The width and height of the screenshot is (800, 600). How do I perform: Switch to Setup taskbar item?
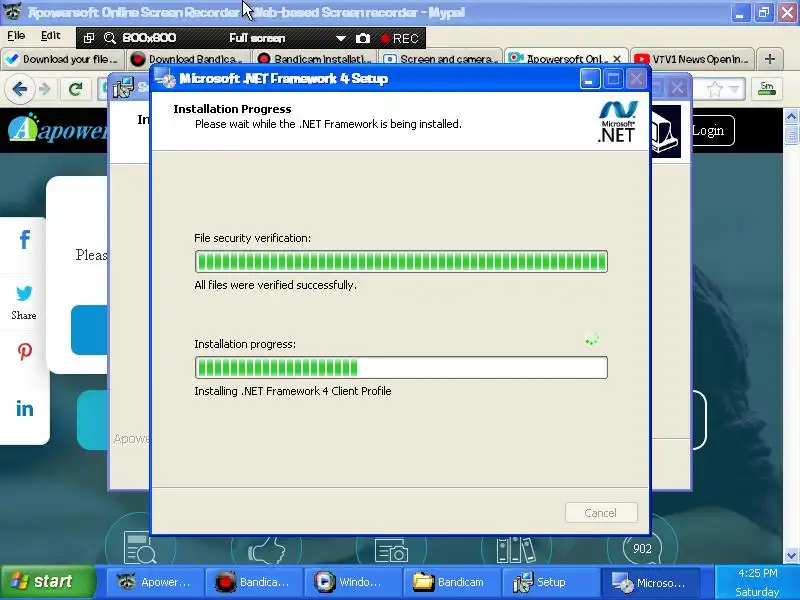point(550,582)
